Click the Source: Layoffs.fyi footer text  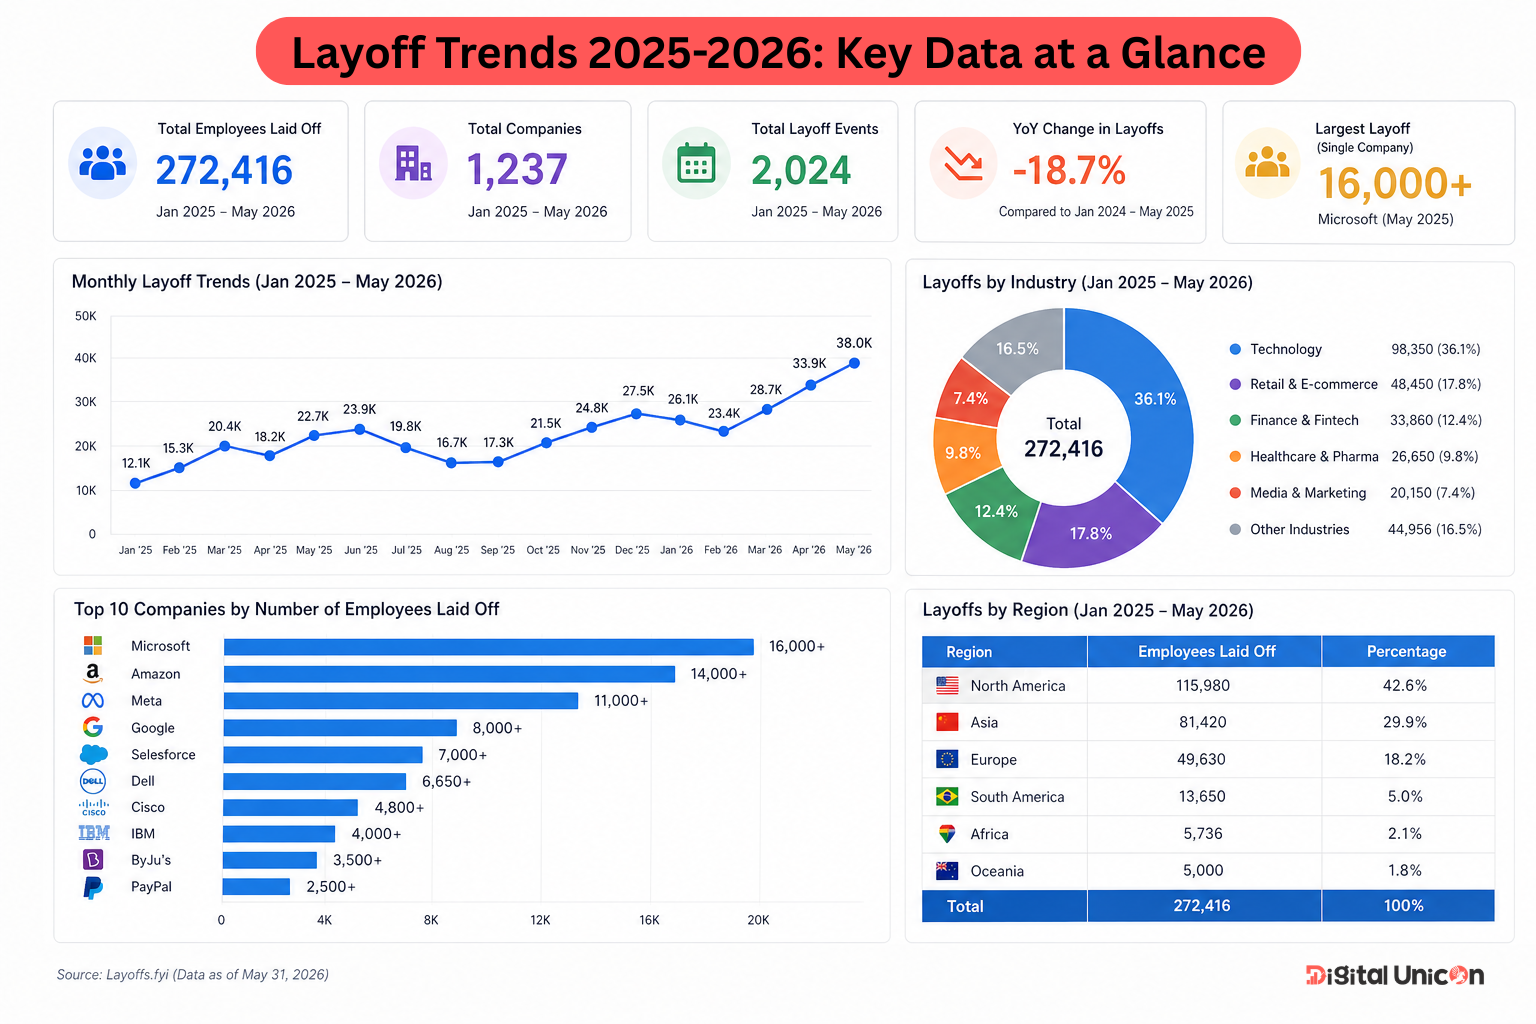point(193,974)
